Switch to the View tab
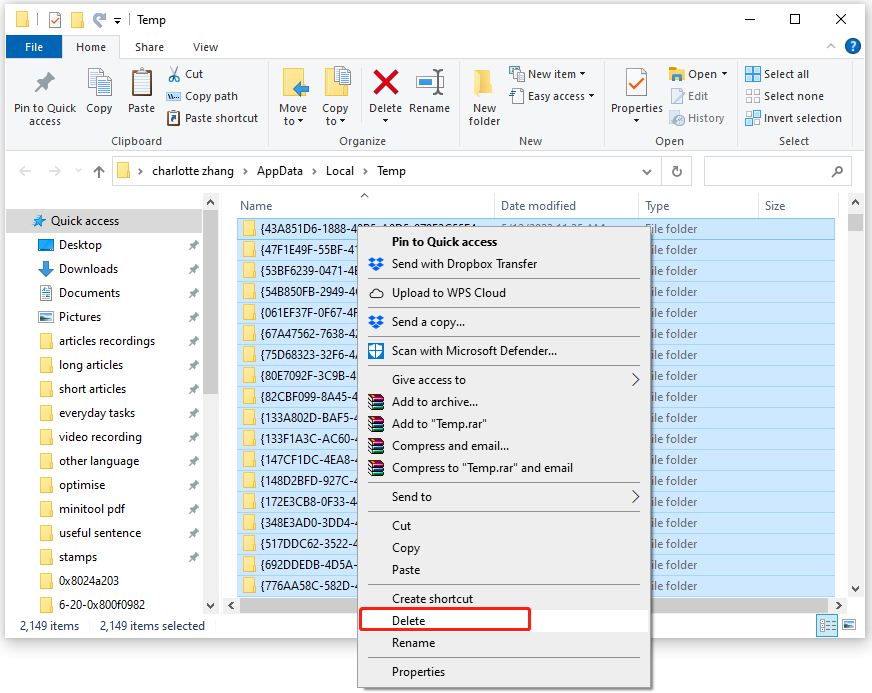Screen dimensions: 872x693 205,47
